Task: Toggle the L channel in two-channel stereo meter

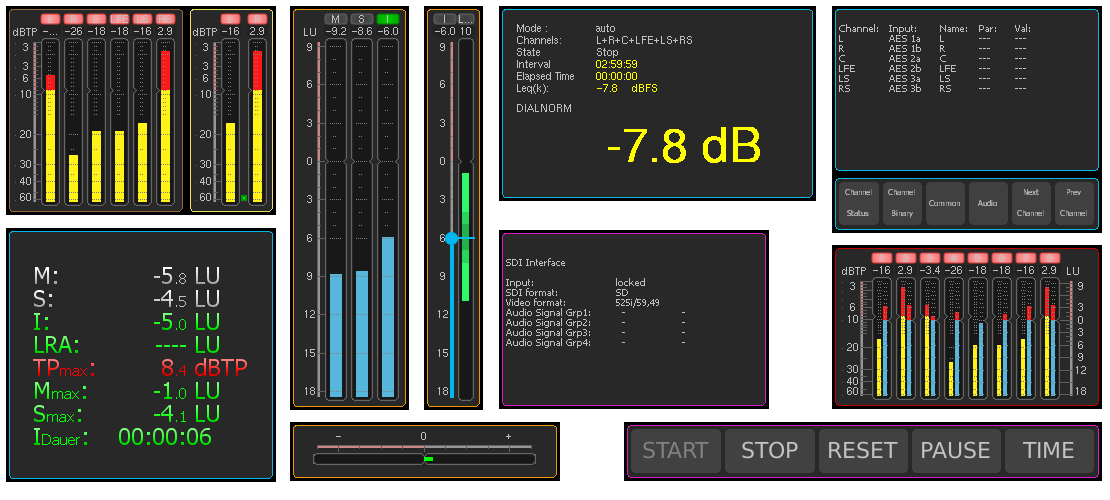Action: pyautogui.click(x=230, y=19)
